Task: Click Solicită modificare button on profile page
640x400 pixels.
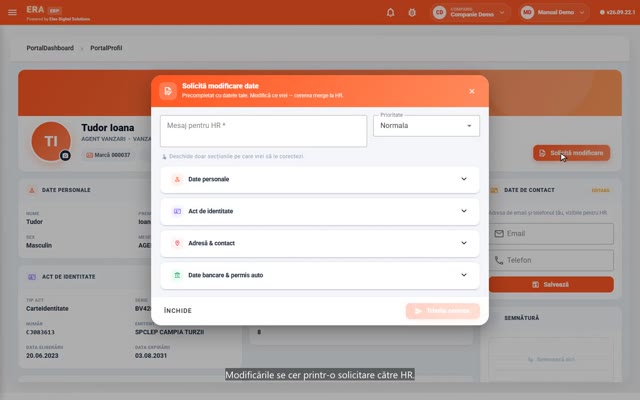Action: coord(571,153)
